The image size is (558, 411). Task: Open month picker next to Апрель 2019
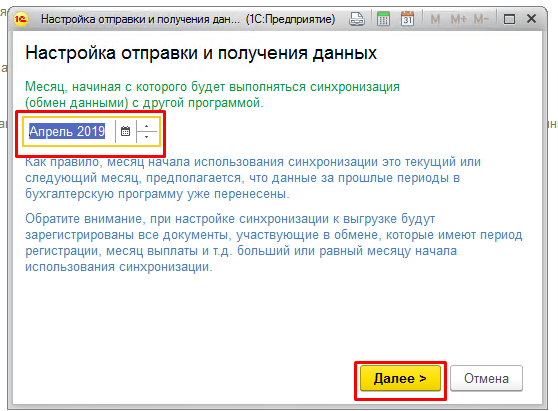coord(125,131)
